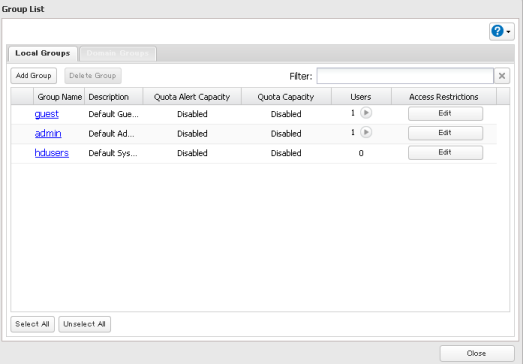Click guest's Quota Alert Capacity 'Disabled' cell
This screenshot has width=523, height=364.
pyautogui.click(x=192, y=114)
